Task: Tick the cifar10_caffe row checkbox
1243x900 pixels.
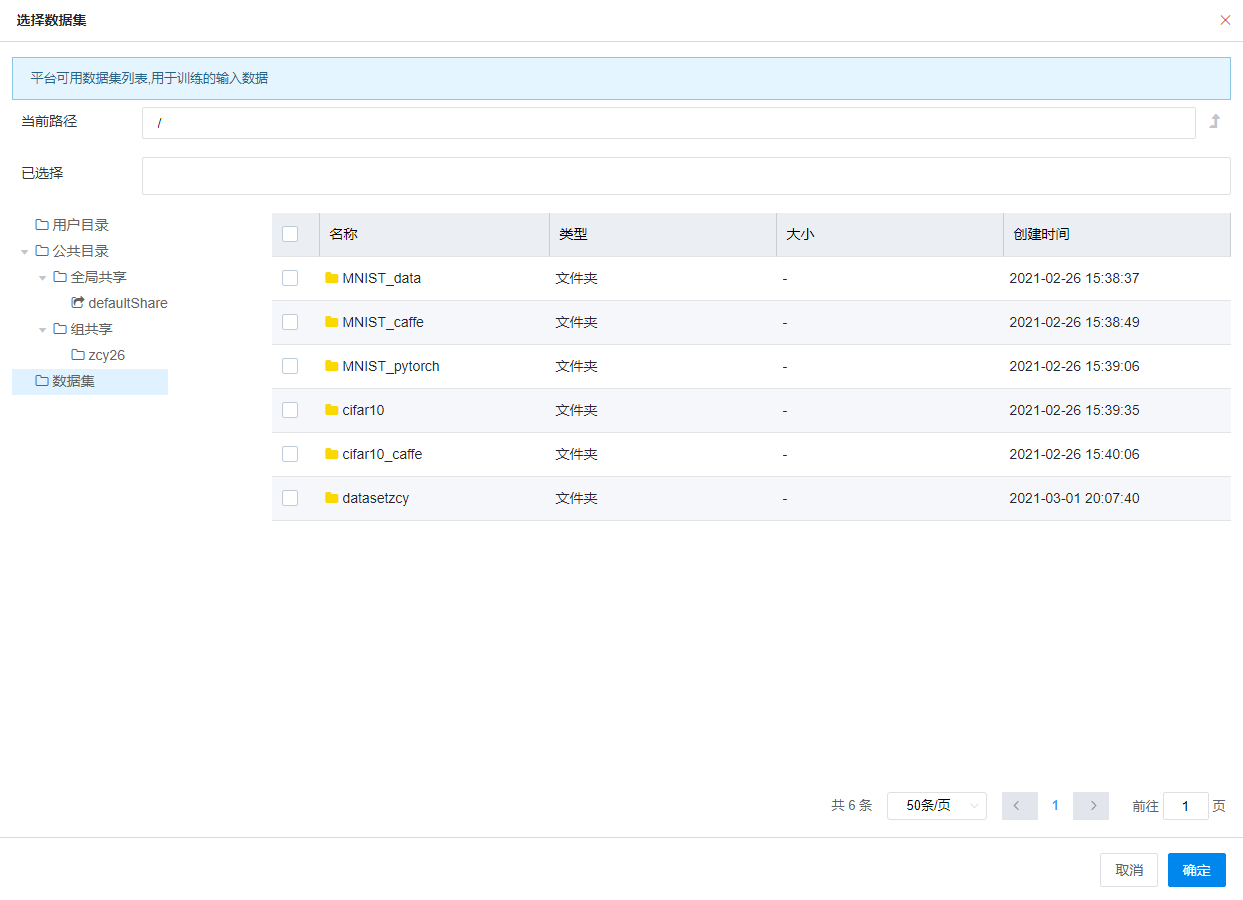Action: tap(290, 454)
